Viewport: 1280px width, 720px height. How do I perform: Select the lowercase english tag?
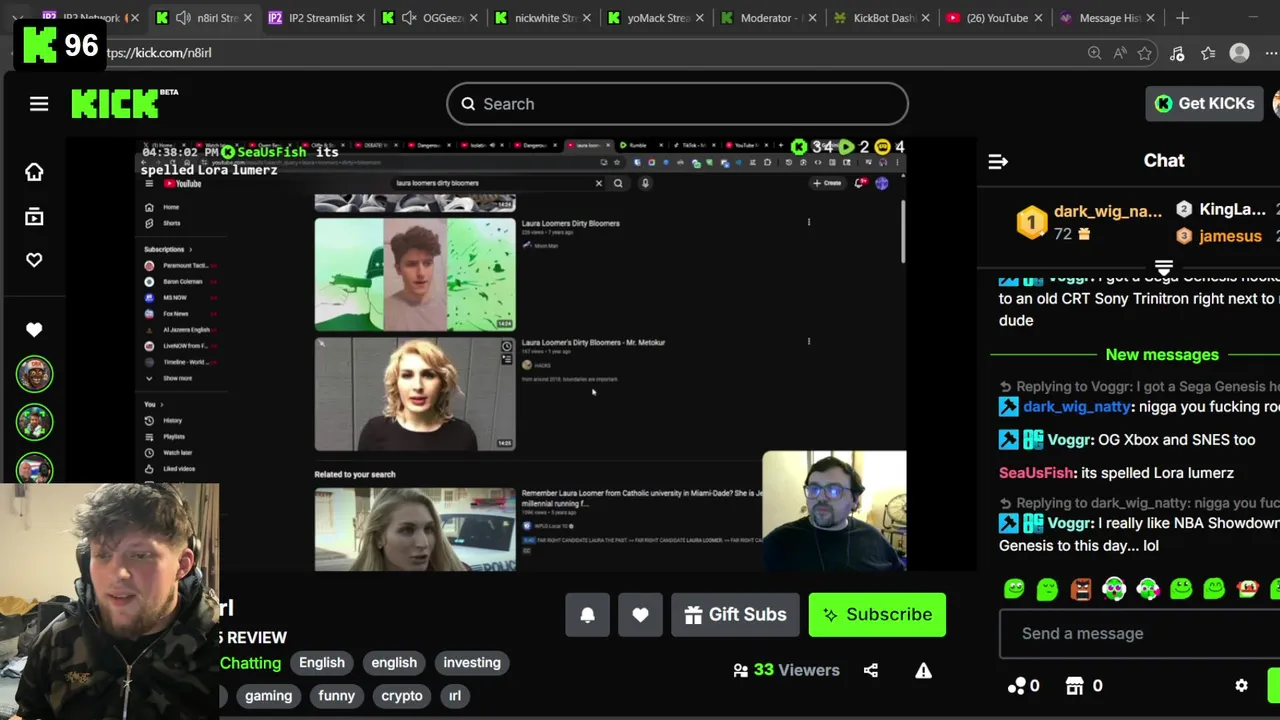click(x=394, y=663)
